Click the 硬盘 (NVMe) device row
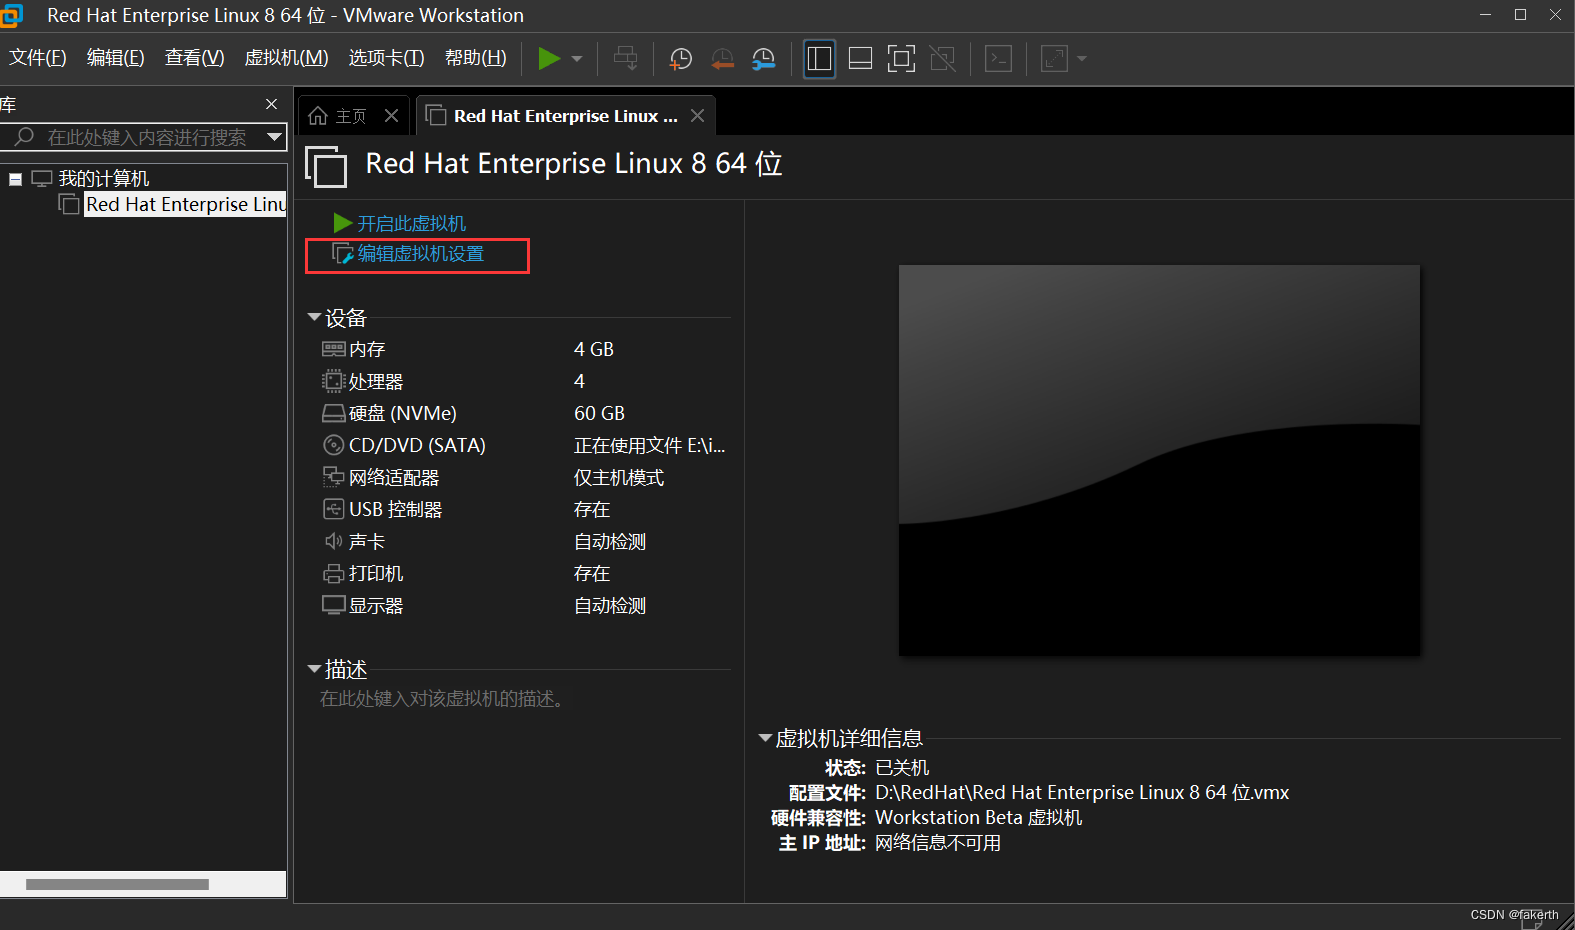 [x=525, y=413]
